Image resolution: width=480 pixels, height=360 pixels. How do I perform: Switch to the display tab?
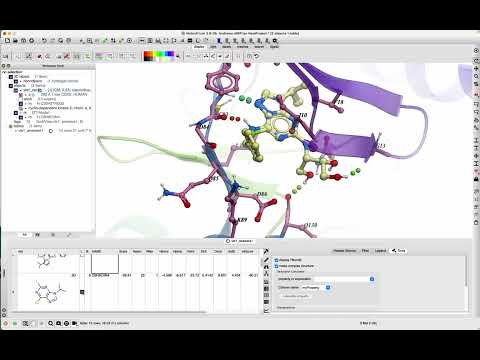(x=199, y=47)
